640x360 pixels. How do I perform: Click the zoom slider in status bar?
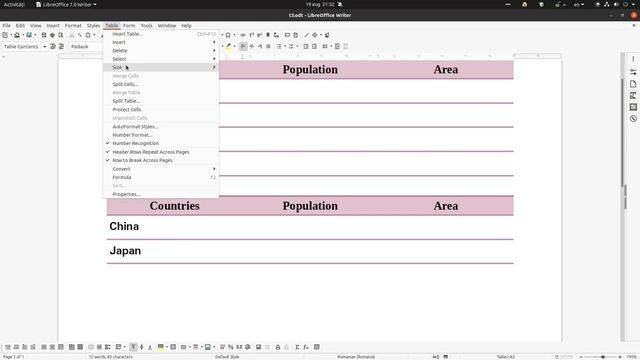coord(600,357)
